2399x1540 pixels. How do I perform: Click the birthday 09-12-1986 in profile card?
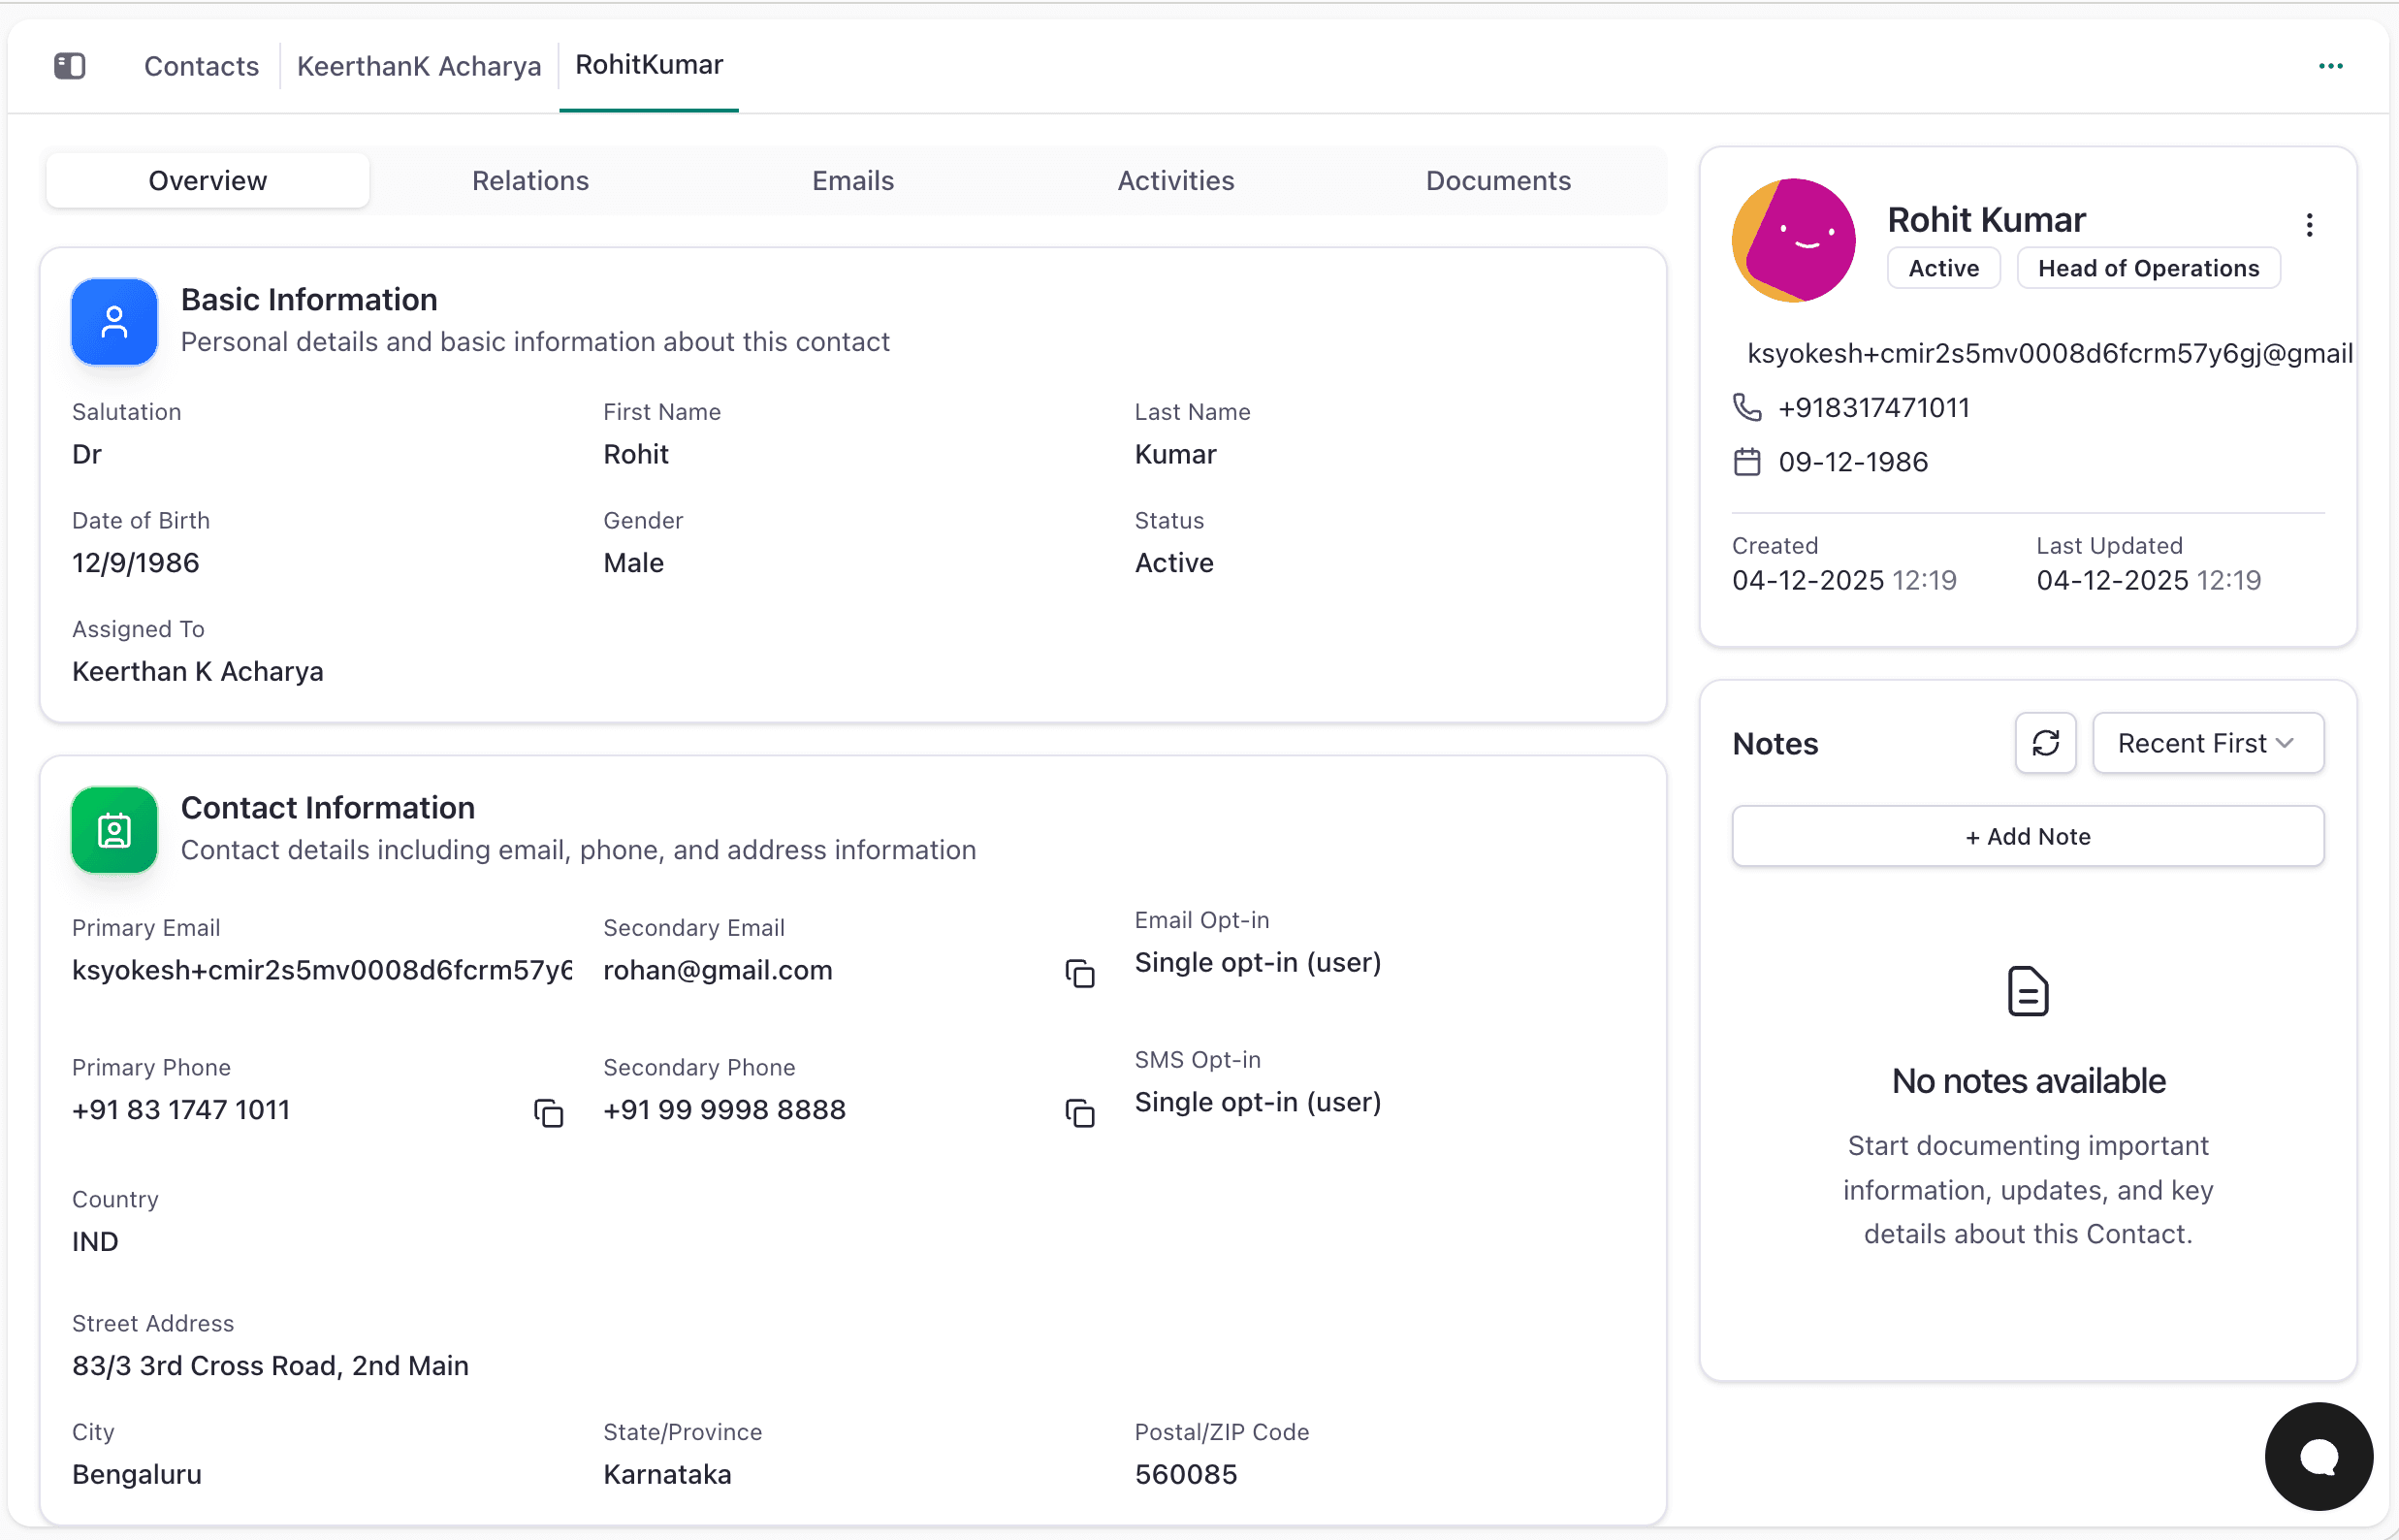point(1853,462)
